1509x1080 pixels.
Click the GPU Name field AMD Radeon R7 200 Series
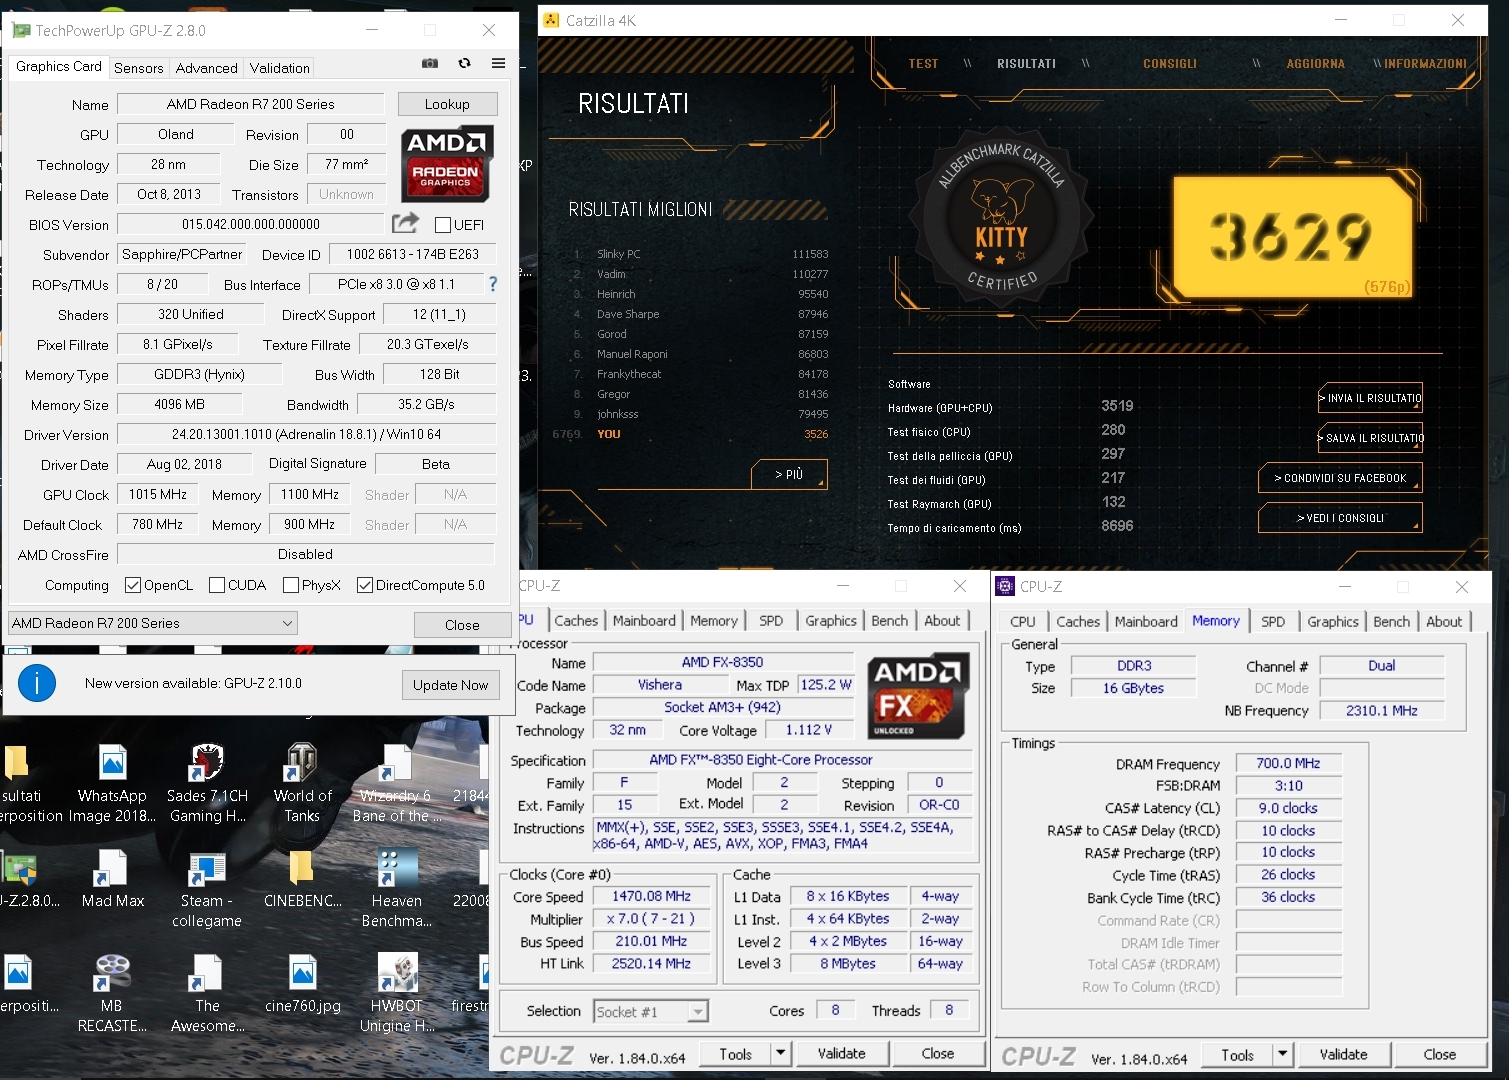(x=250, y=104)
